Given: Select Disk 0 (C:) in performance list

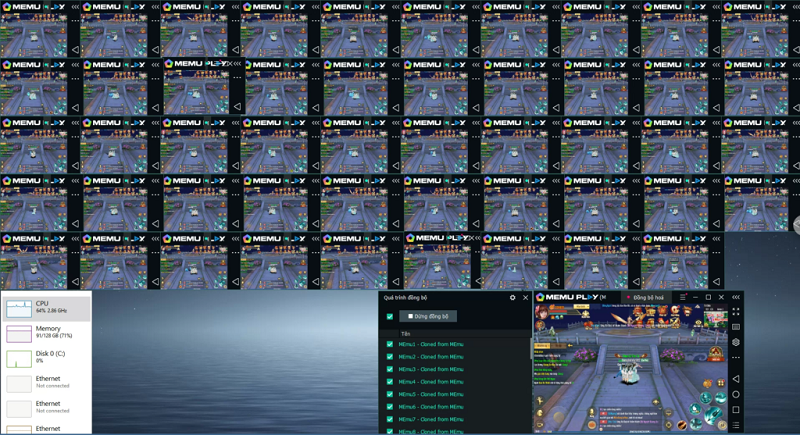Looking at the screenshot, I should coord(46,358).
